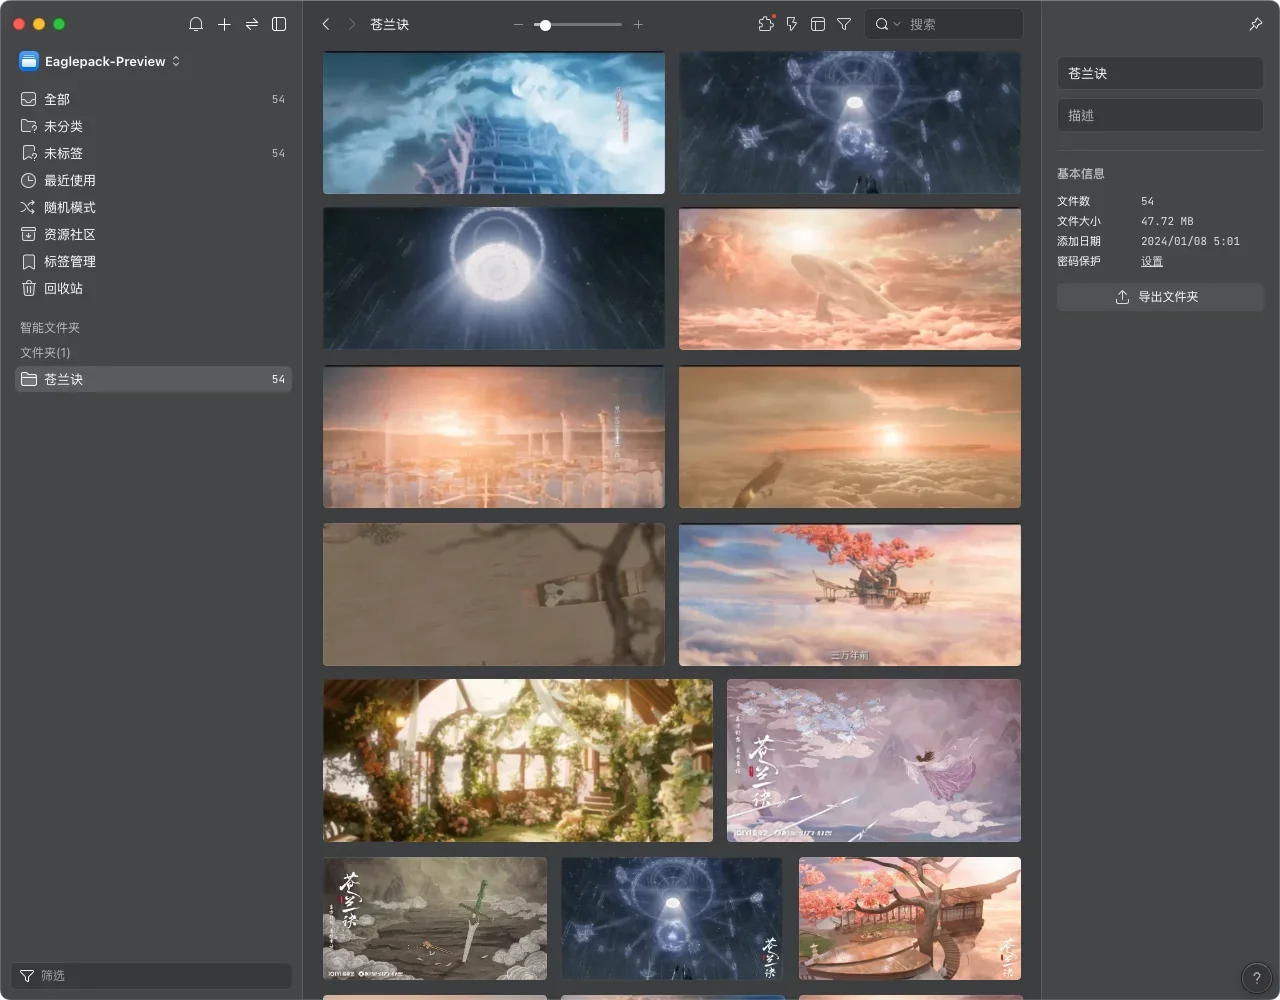Open the plugins puzzle icon

coord(766,24)
